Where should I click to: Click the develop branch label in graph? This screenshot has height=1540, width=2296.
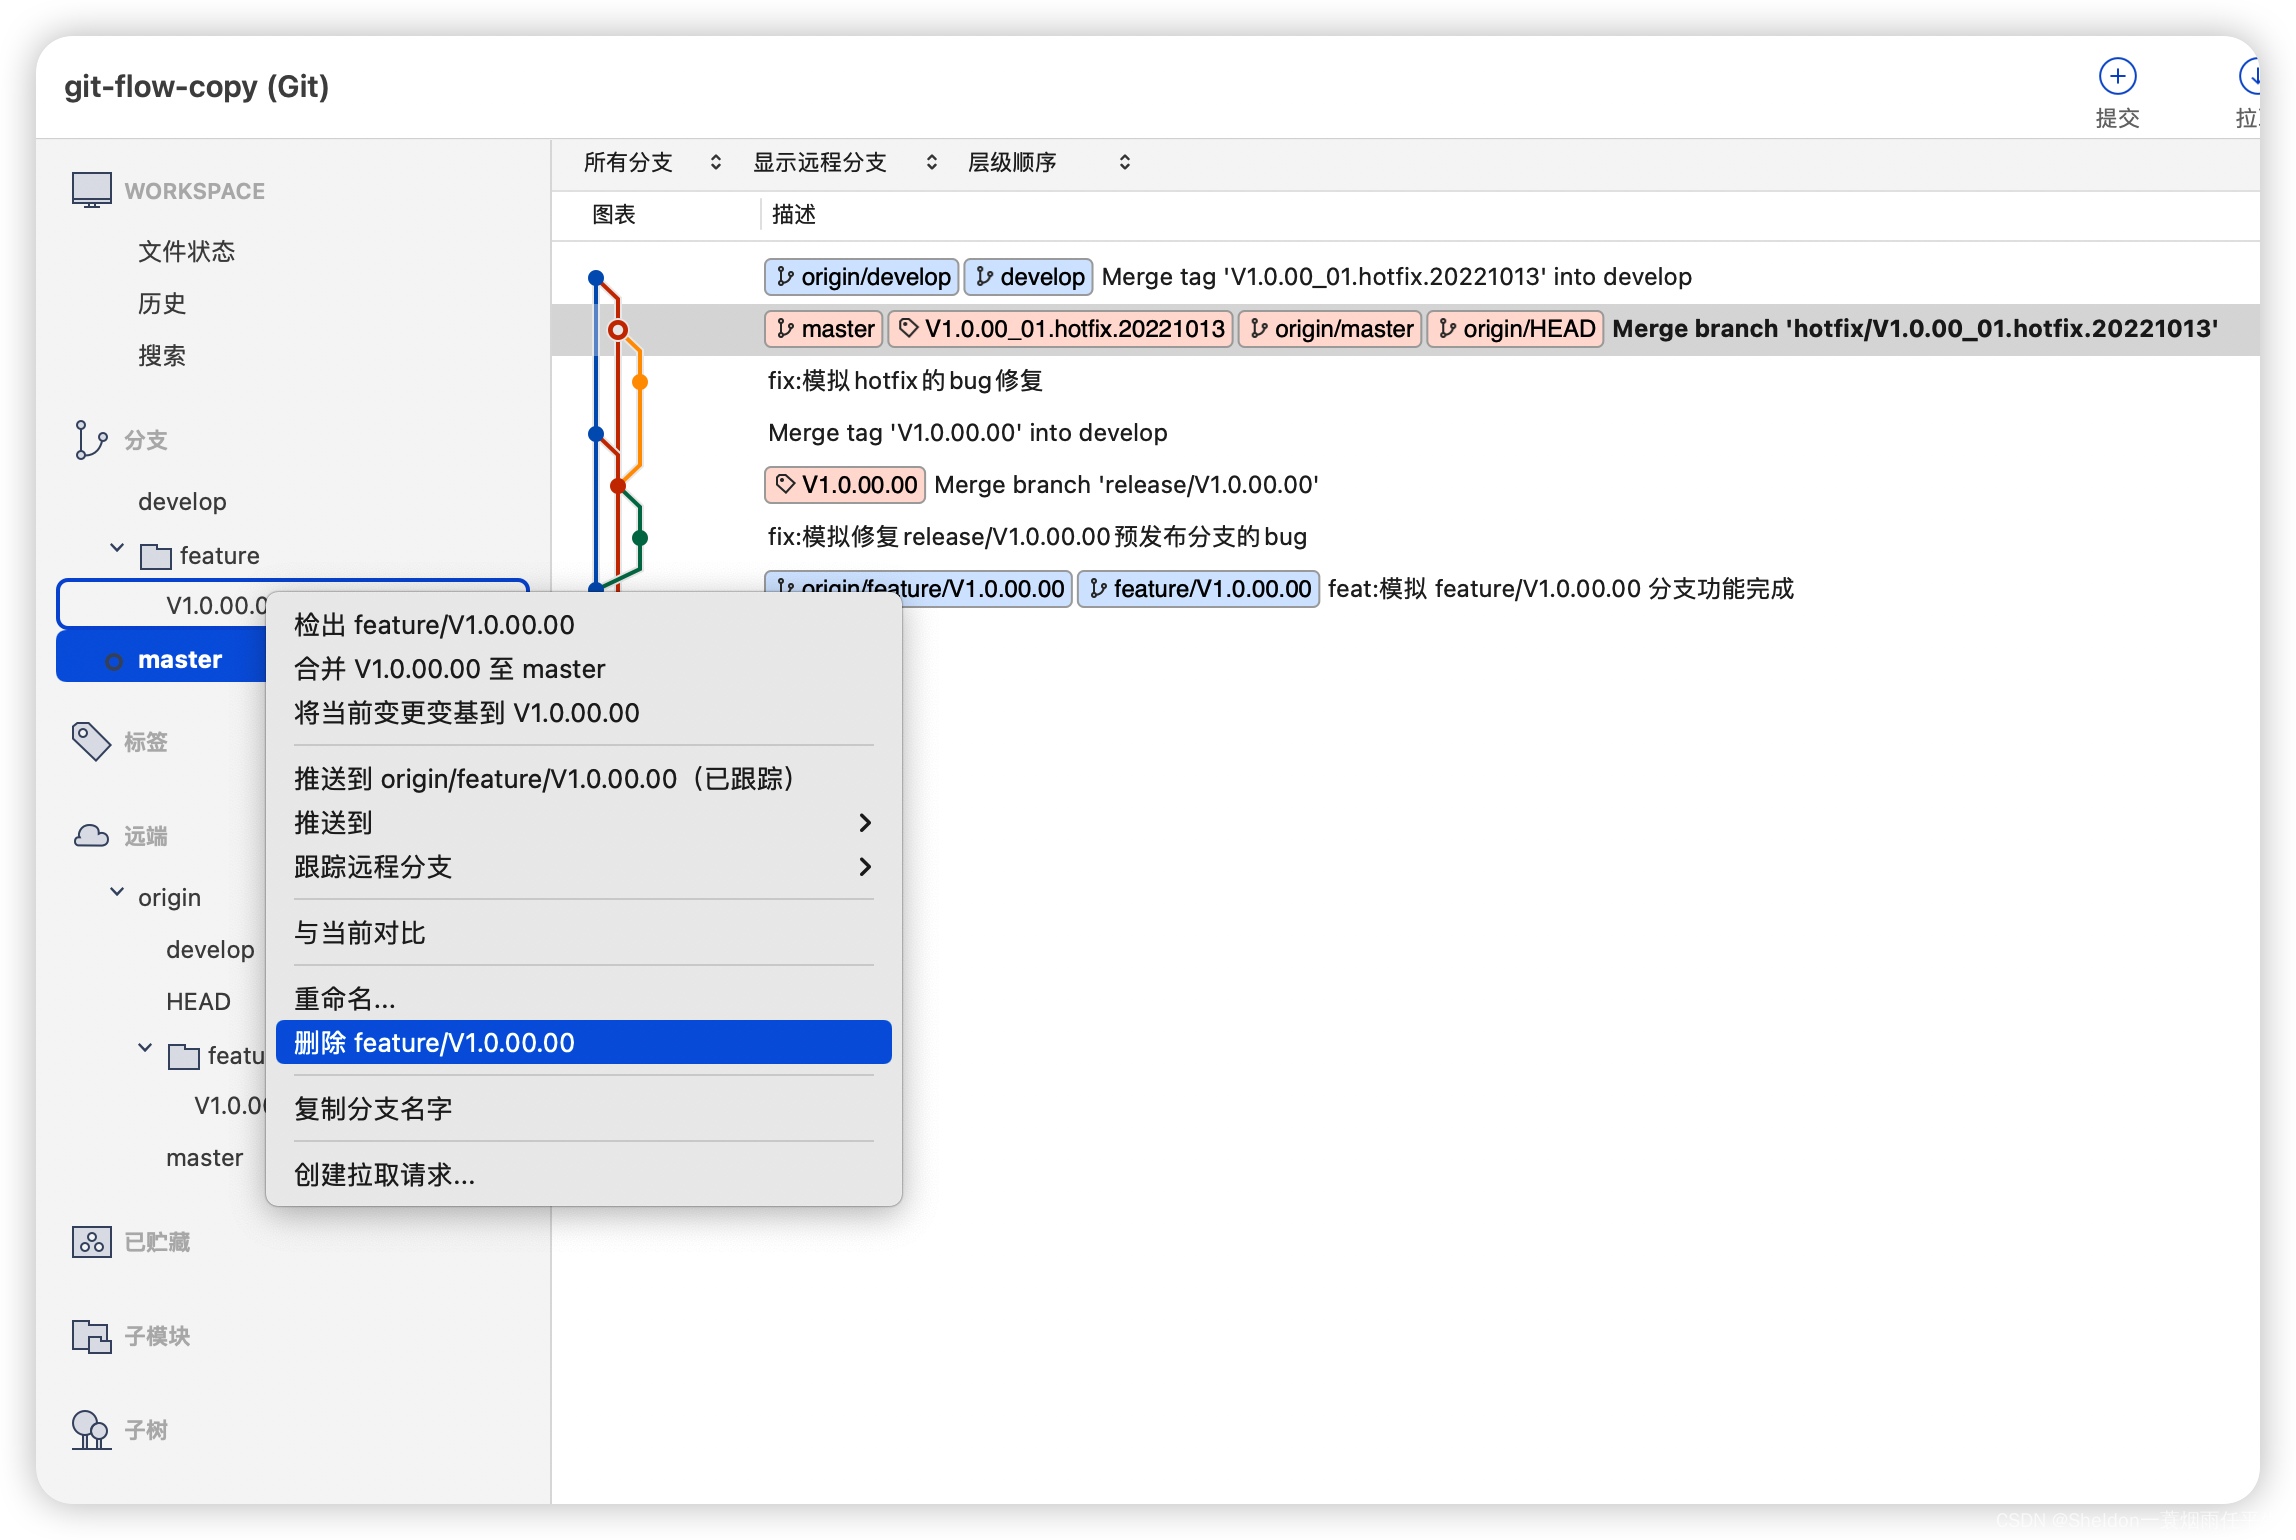point(1029,277)
